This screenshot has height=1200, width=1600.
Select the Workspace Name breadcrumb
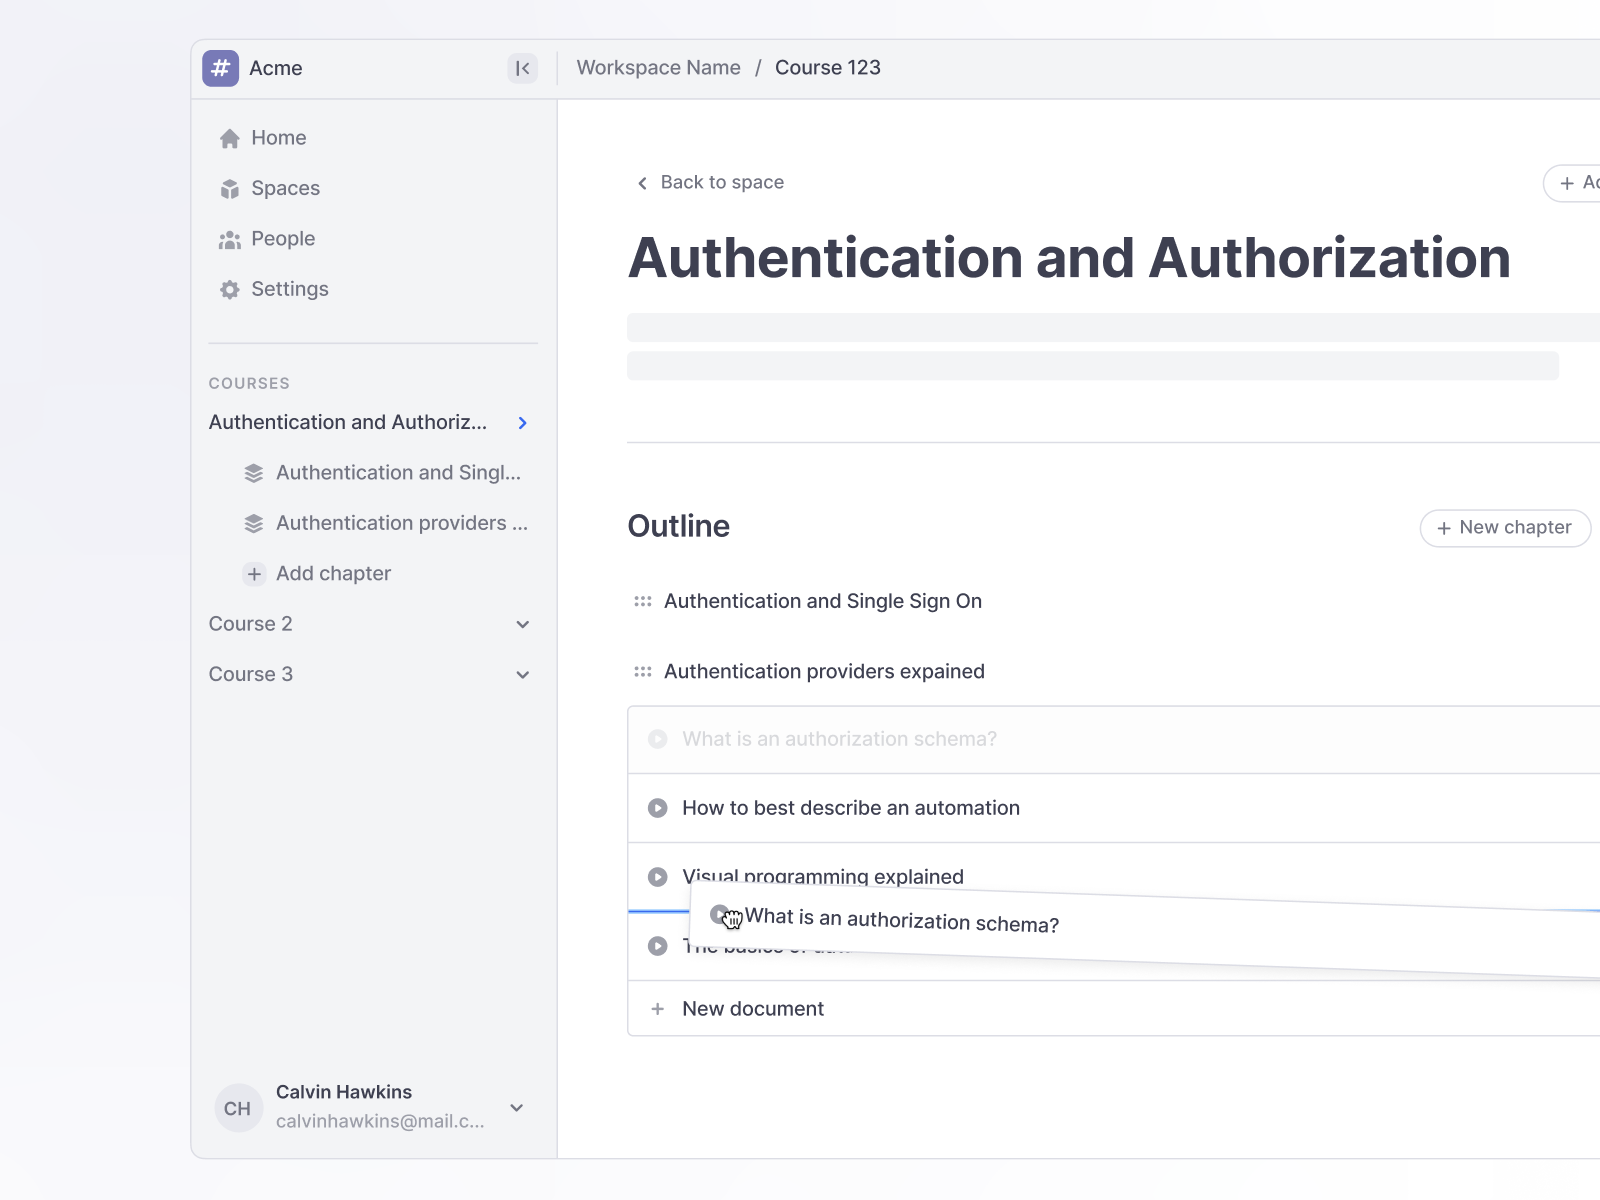(658, 68)
